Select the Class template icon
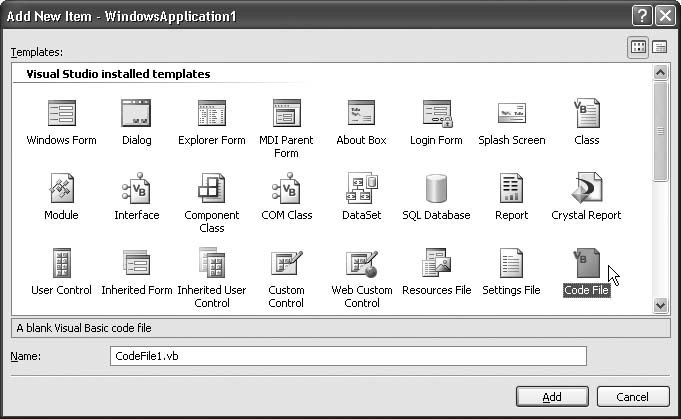The height and width of the screenshot is (419, 681). tap(586, 113)
